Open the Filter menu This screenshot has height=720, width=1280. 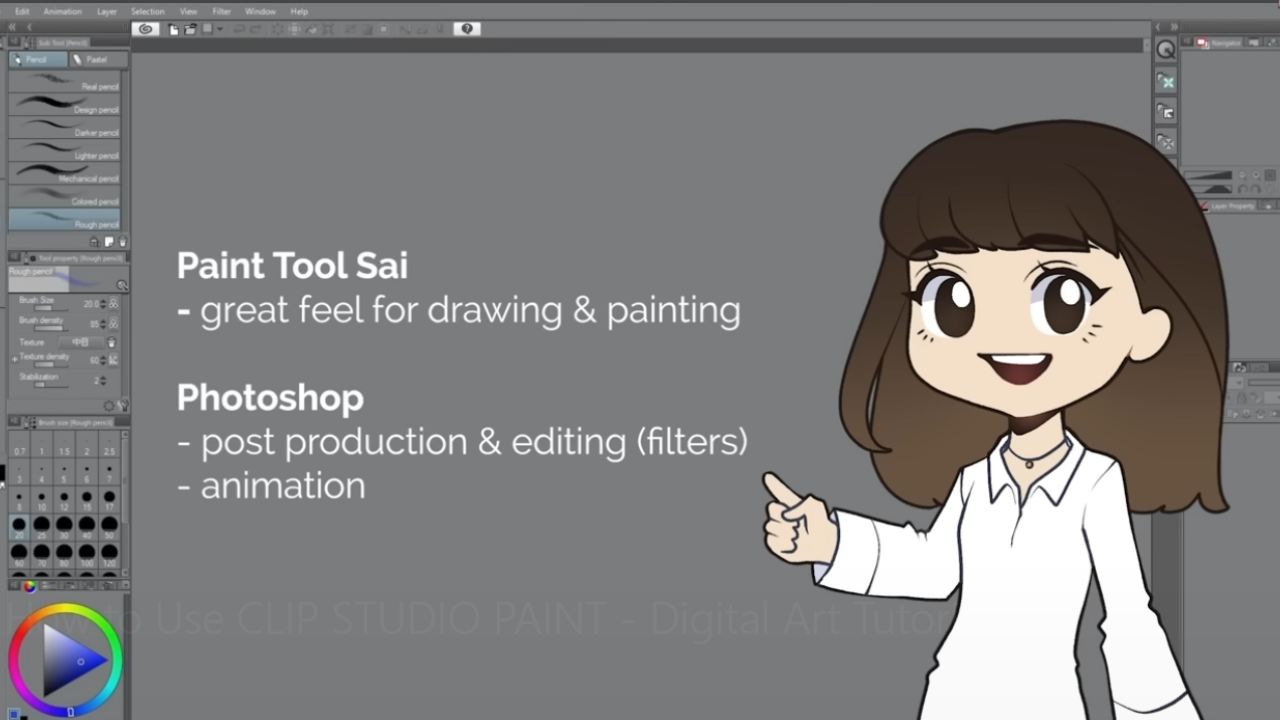[222, 11]
